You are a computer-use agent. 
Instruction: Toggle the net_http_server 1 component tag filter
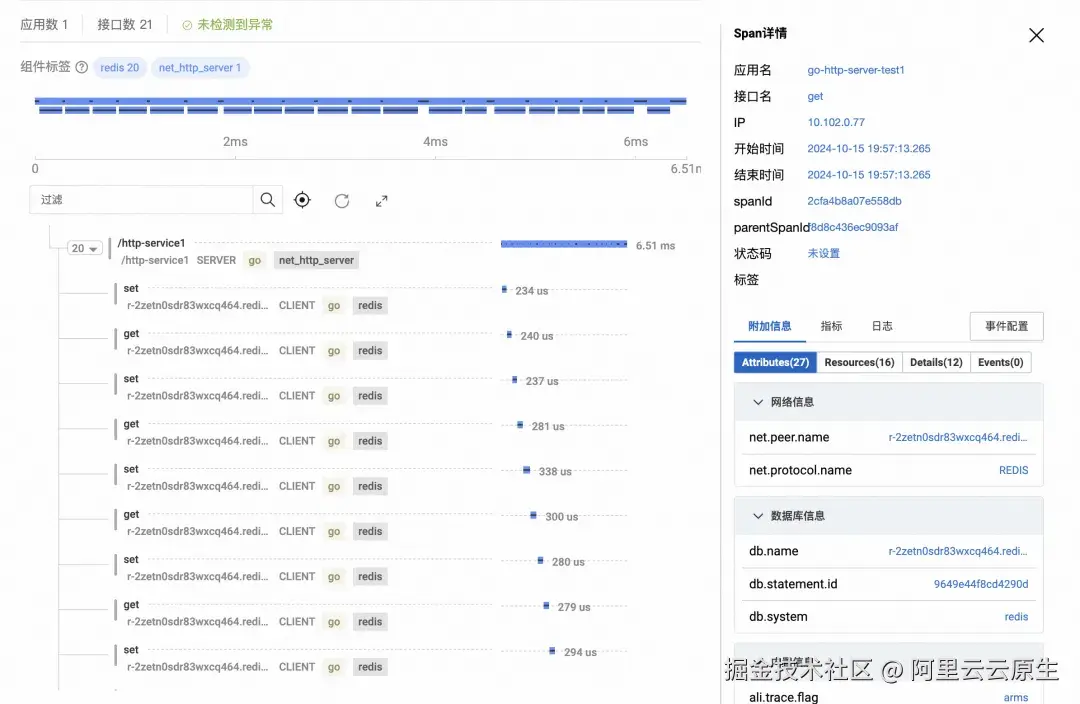click(199, 67)
